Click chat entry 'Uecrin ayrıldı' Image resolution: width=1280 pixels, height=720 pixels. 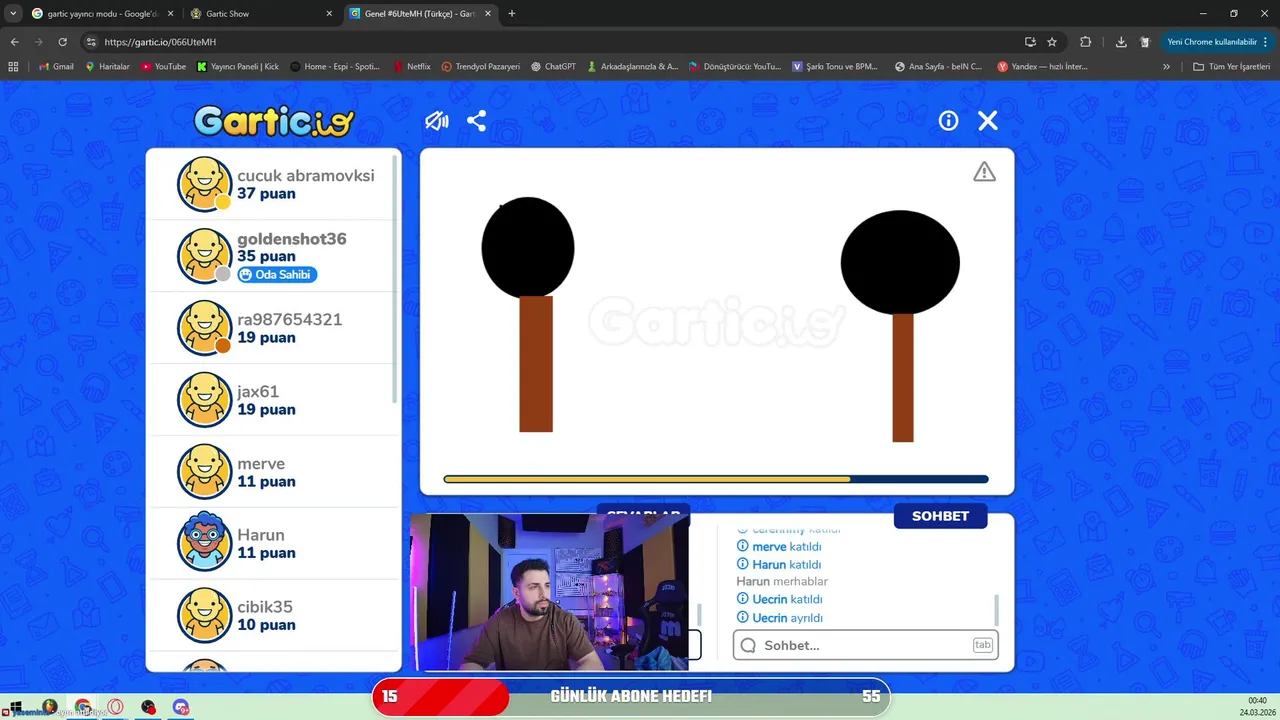point(780,618)
